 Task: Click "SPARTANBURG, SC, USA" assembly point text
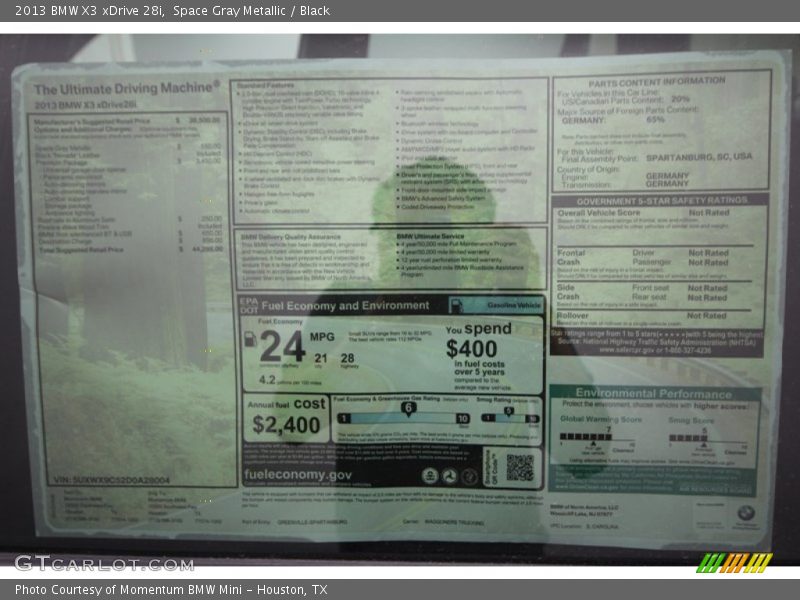pyautogui.click(x=699, y=157)
